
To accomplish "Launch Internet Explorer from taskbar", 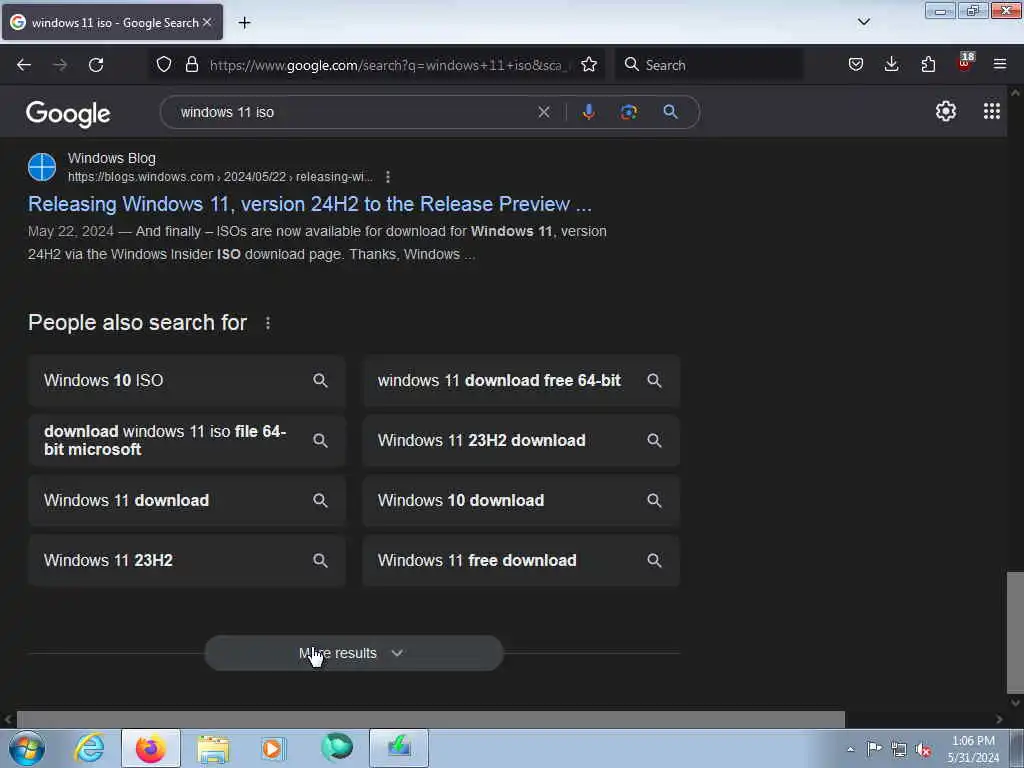I will point(89,748).
